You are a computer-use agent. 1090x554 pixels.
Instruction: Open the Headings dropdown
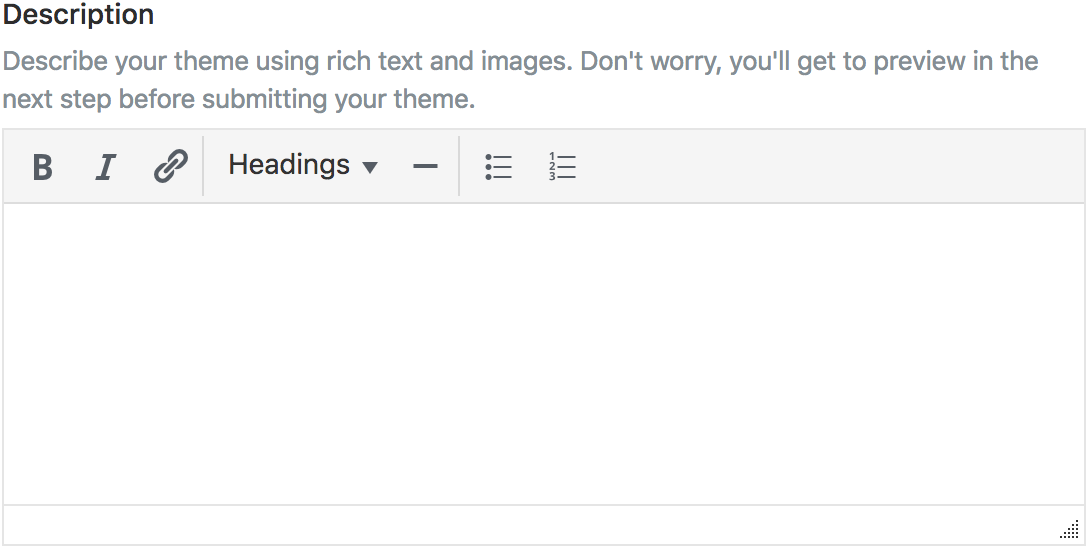[302, 166]
